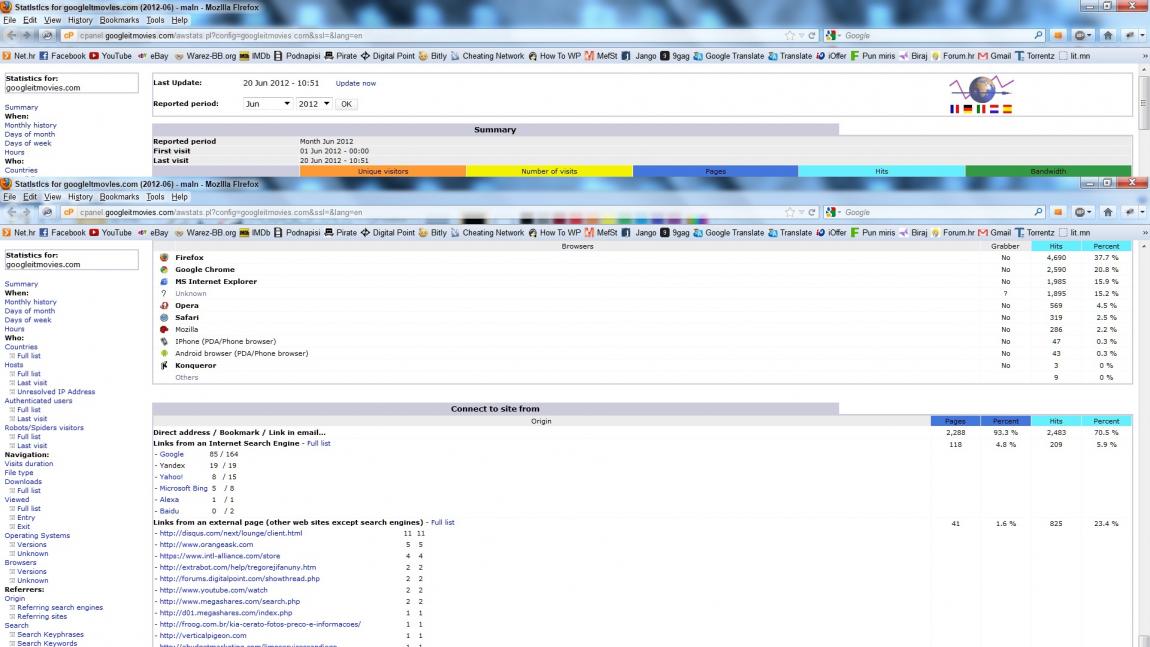Open Torrentz bookmark in the back window
The width and height of the screenshot is (1150, 647).
(1034, 56)
